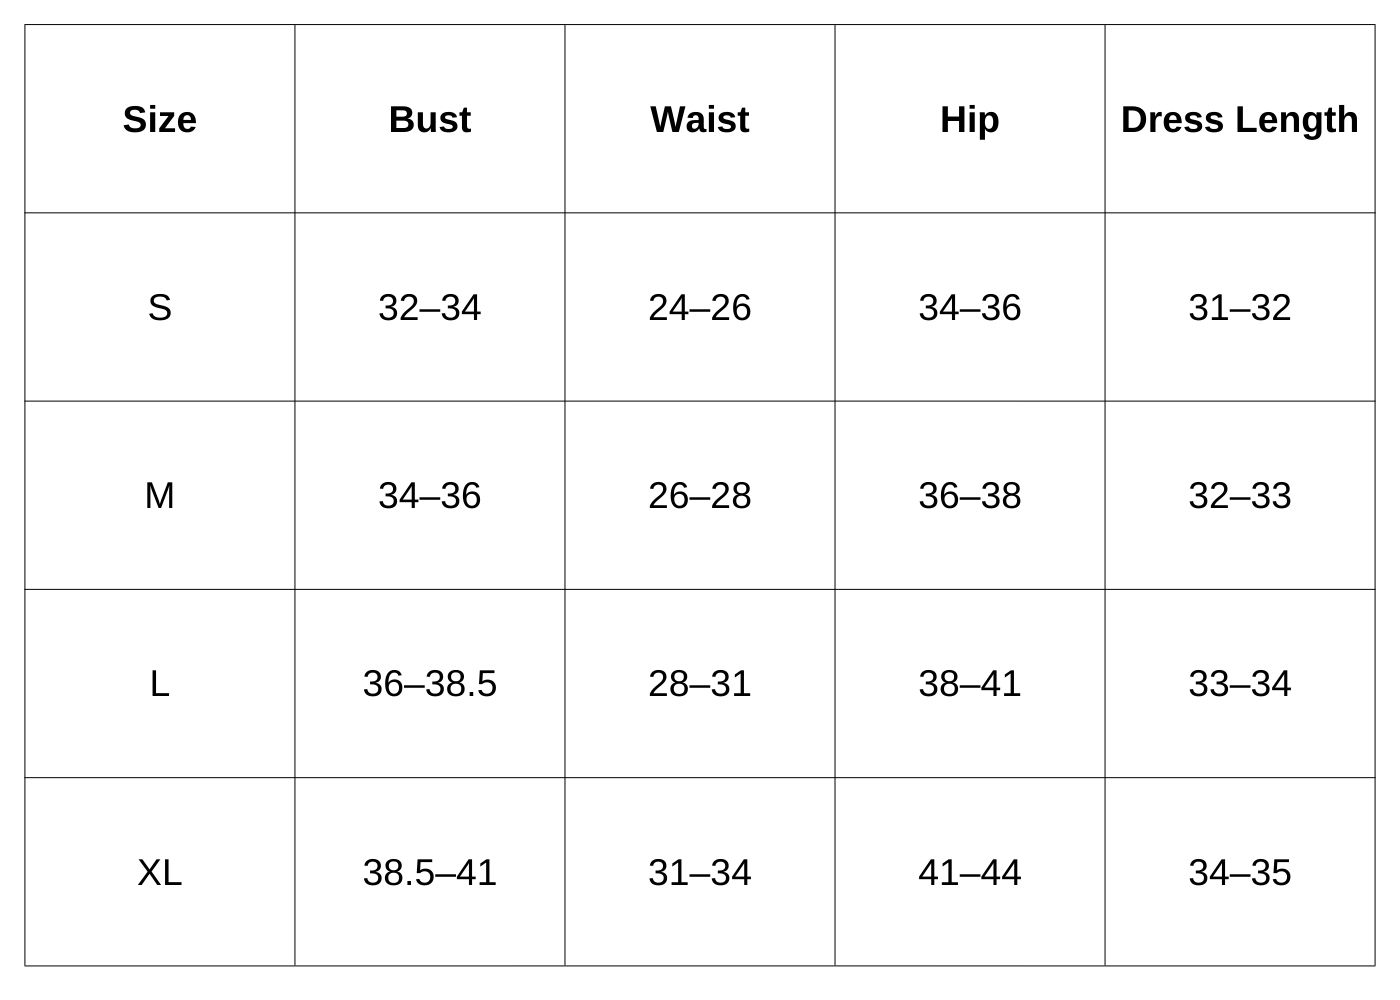Select hip value 38–41 cell
Image resolution: width=1400 pixels, height=1000 pixels.
(970, 684)
